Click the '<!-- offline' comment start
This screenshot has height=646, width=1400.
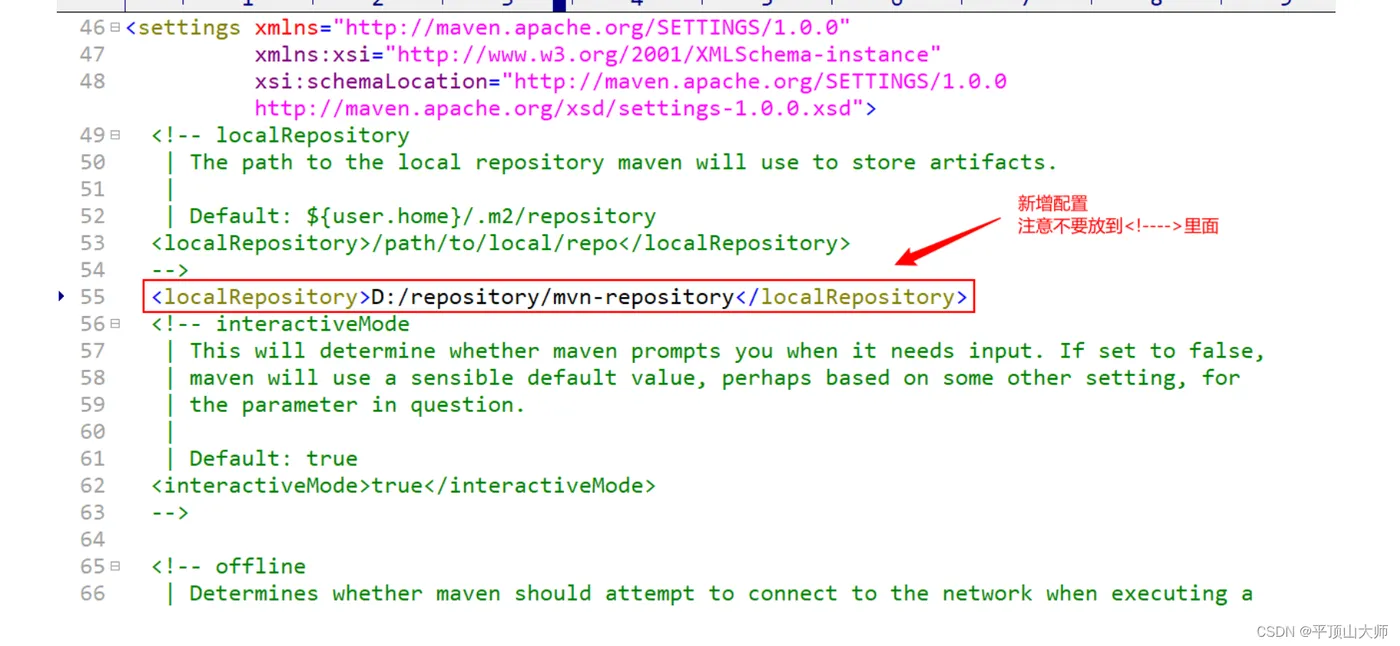[228, 567]
